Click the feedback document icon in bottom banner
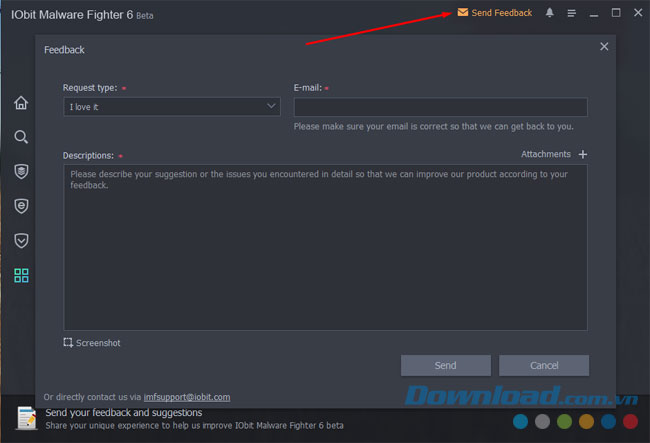The height and width of the screenshot is (443, 650). [27, 418]
